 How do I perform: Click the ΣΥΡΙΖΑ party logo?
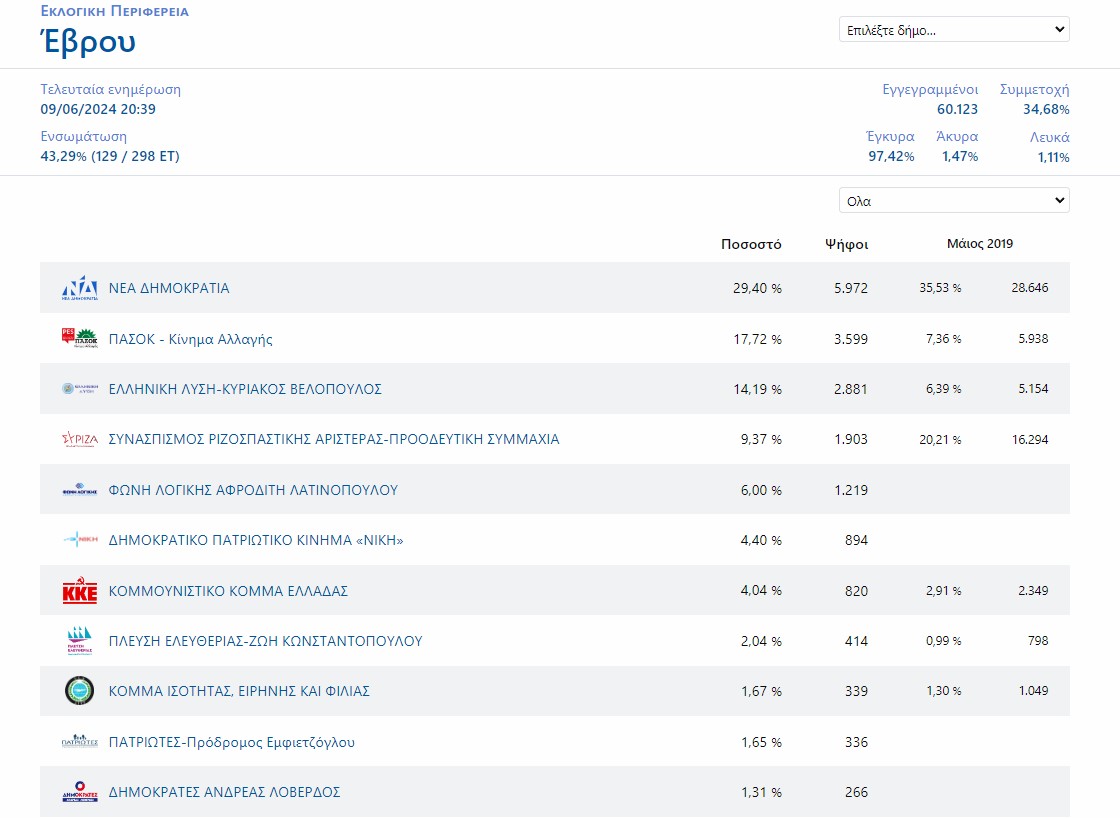(x=80, y=439)
